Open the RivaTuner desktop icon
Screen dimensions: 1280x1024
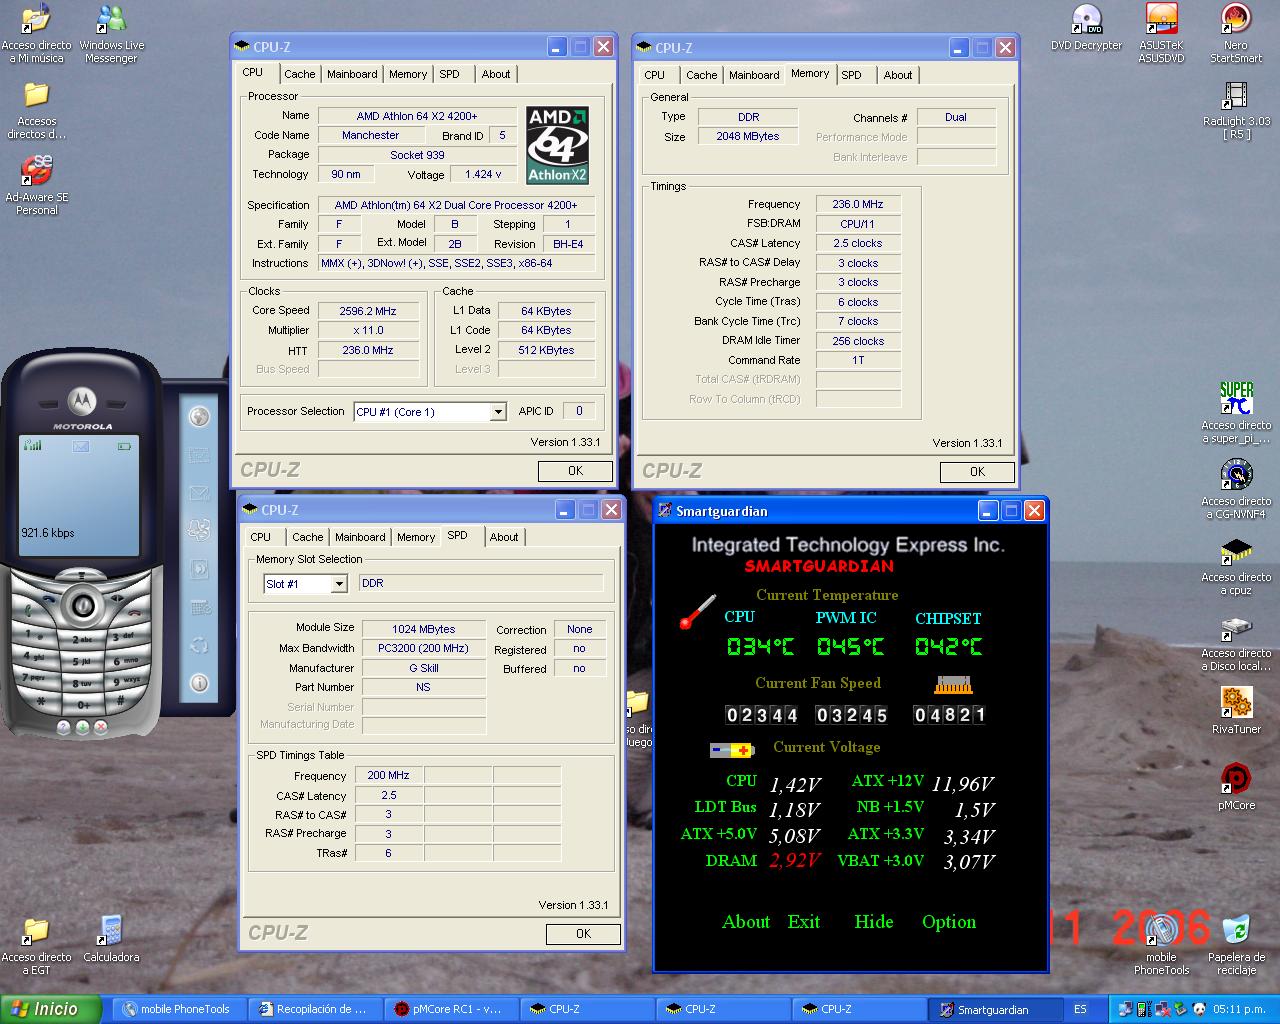pos(1236,703)
